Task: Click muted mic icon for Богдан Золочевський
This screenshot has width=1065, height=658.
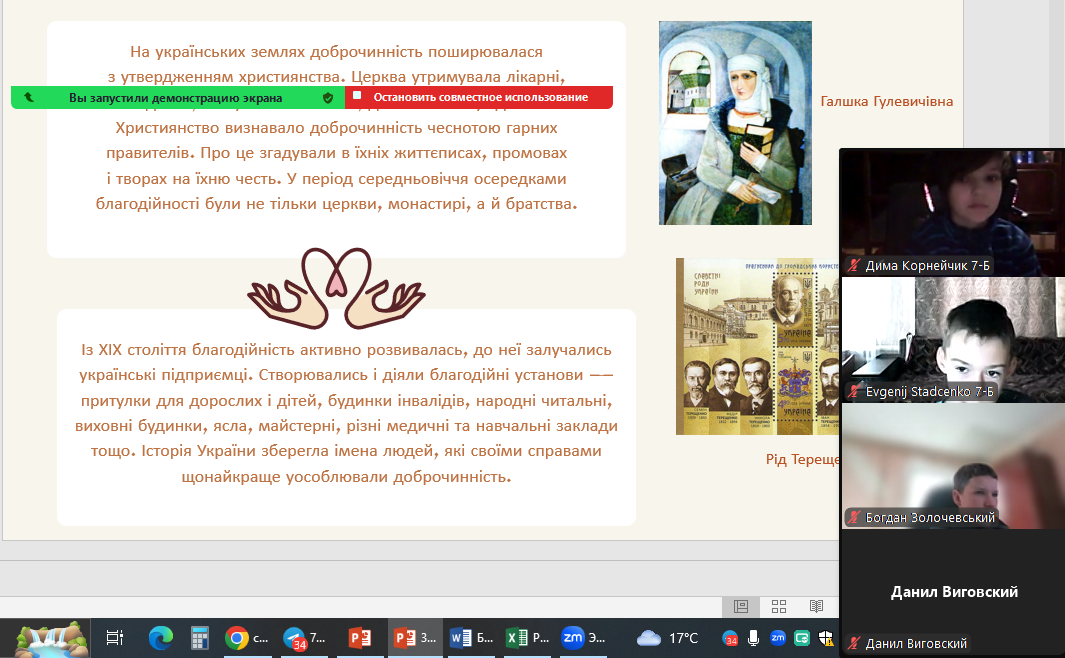Action: [x=854, y=517]
